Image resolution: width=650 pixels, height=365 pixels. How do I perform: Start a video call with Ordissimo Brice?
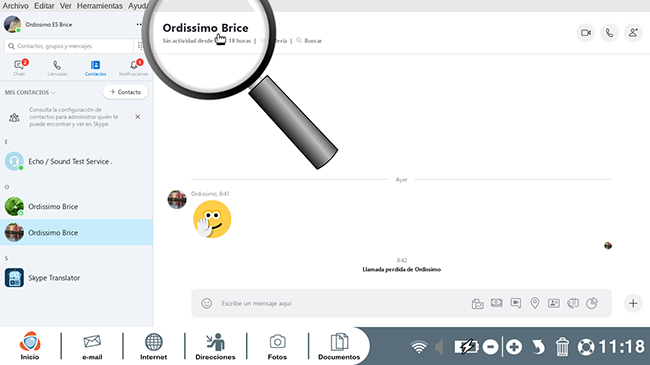pos(586,33)
